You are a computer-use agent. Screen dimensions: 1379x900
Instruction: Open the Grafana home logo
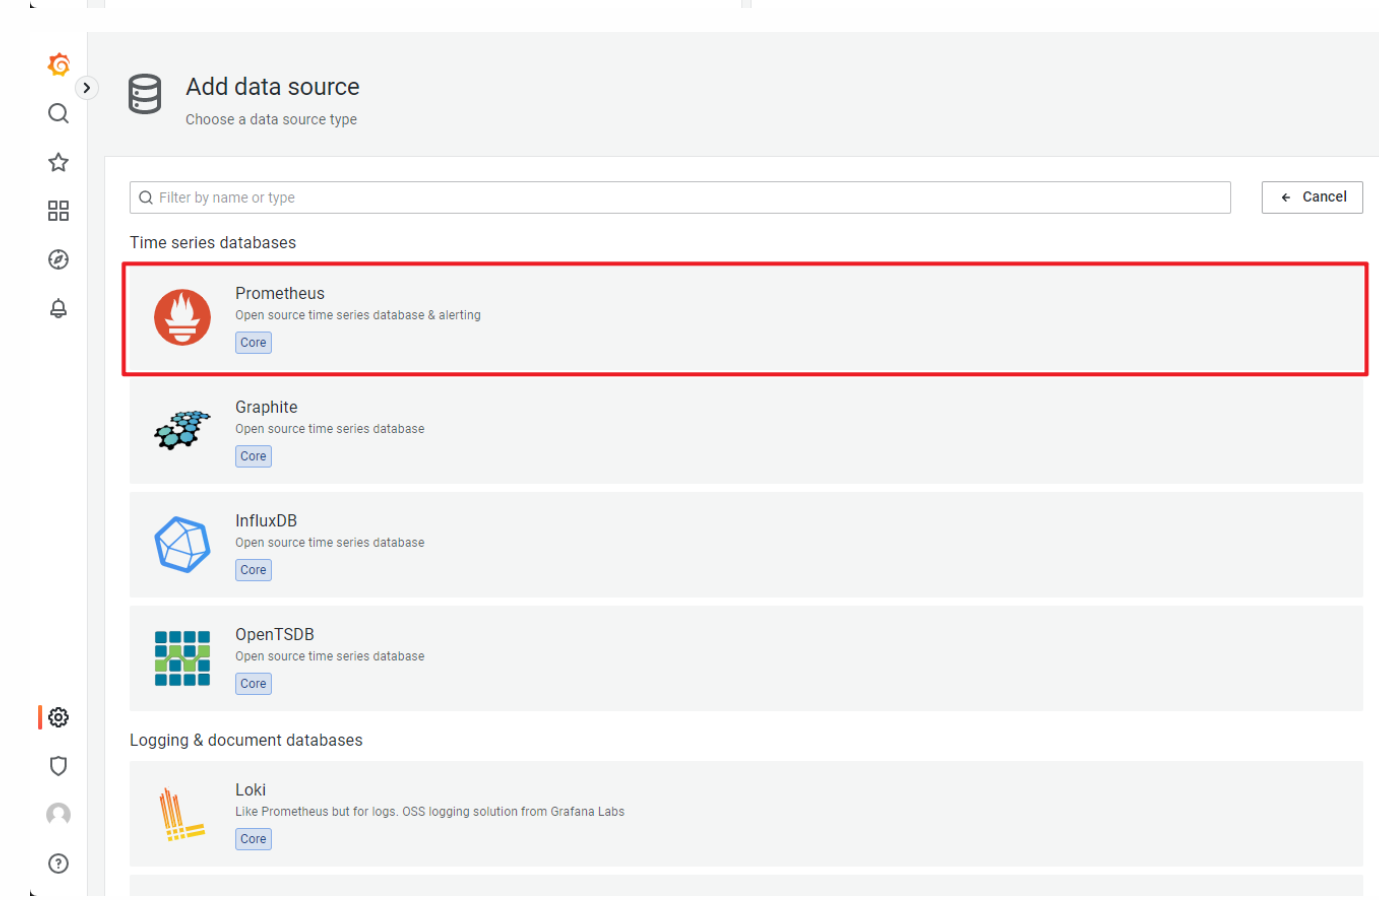59,64
